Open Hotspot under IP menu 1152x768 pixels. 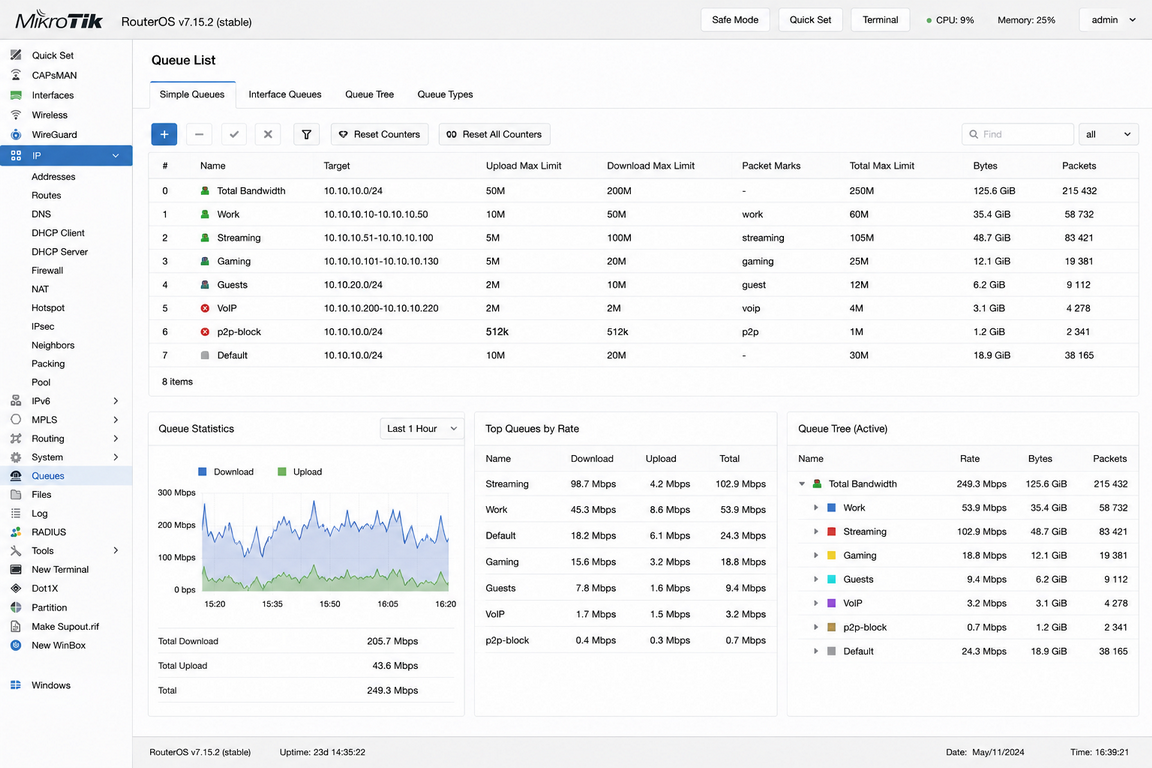coord(48,308)
